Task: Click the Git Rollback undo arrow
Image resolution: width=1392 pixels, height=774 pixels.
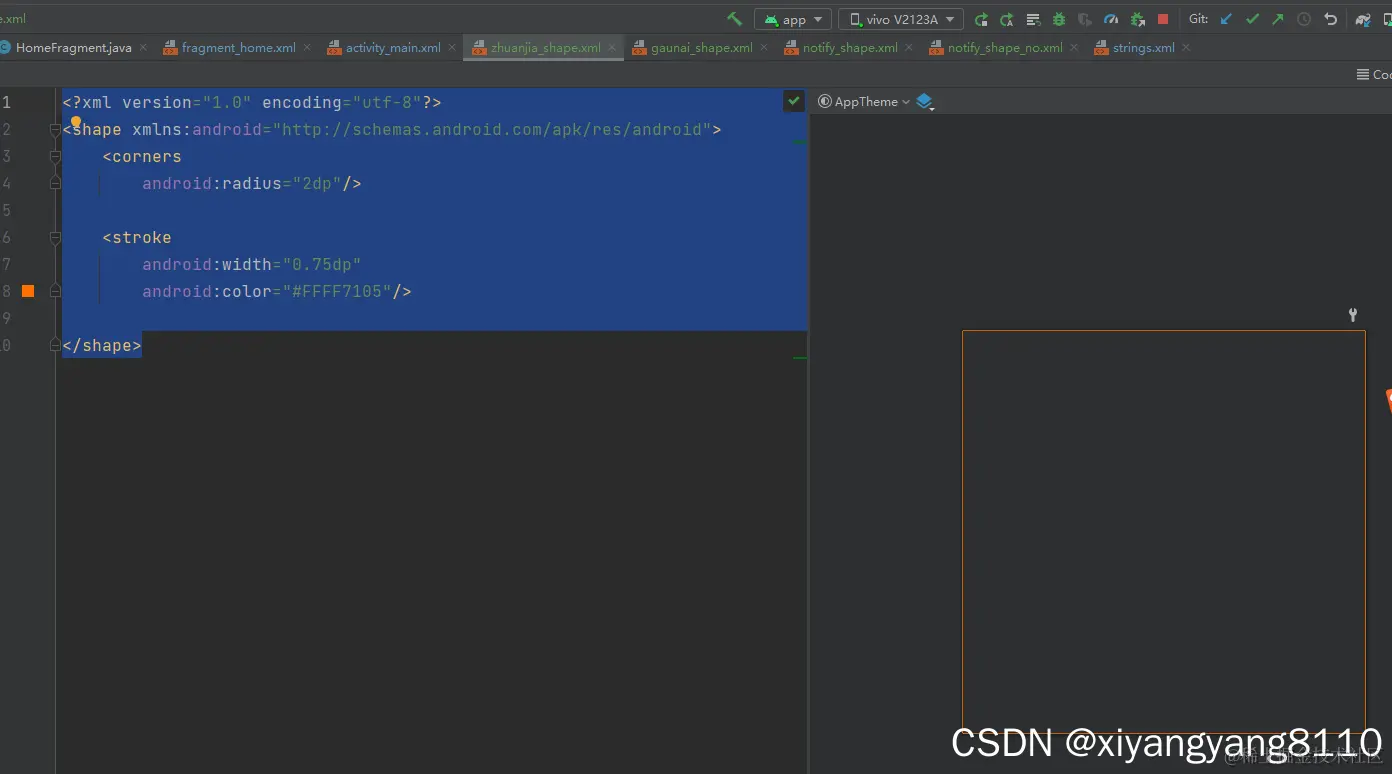Action: 1330,19
